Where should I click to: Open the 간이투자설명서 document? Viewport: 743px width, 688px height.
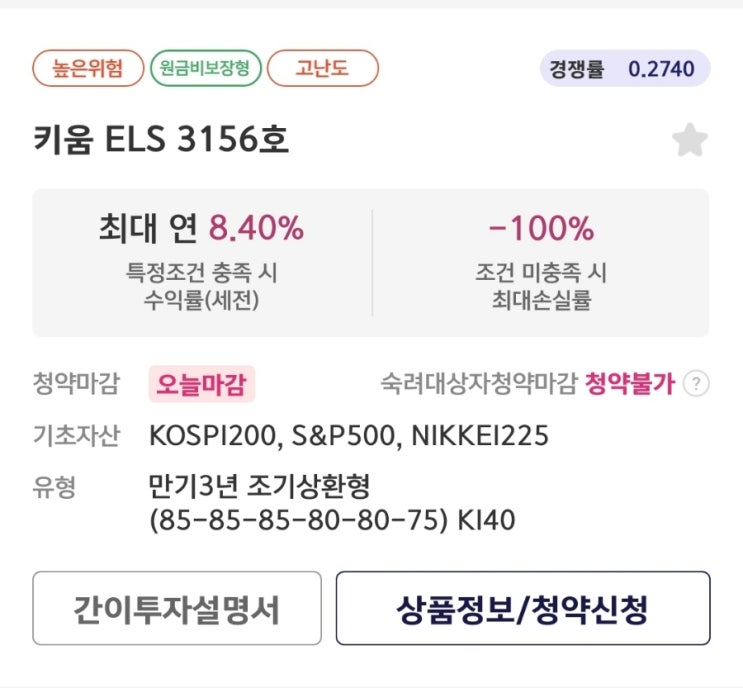[177, 608]
